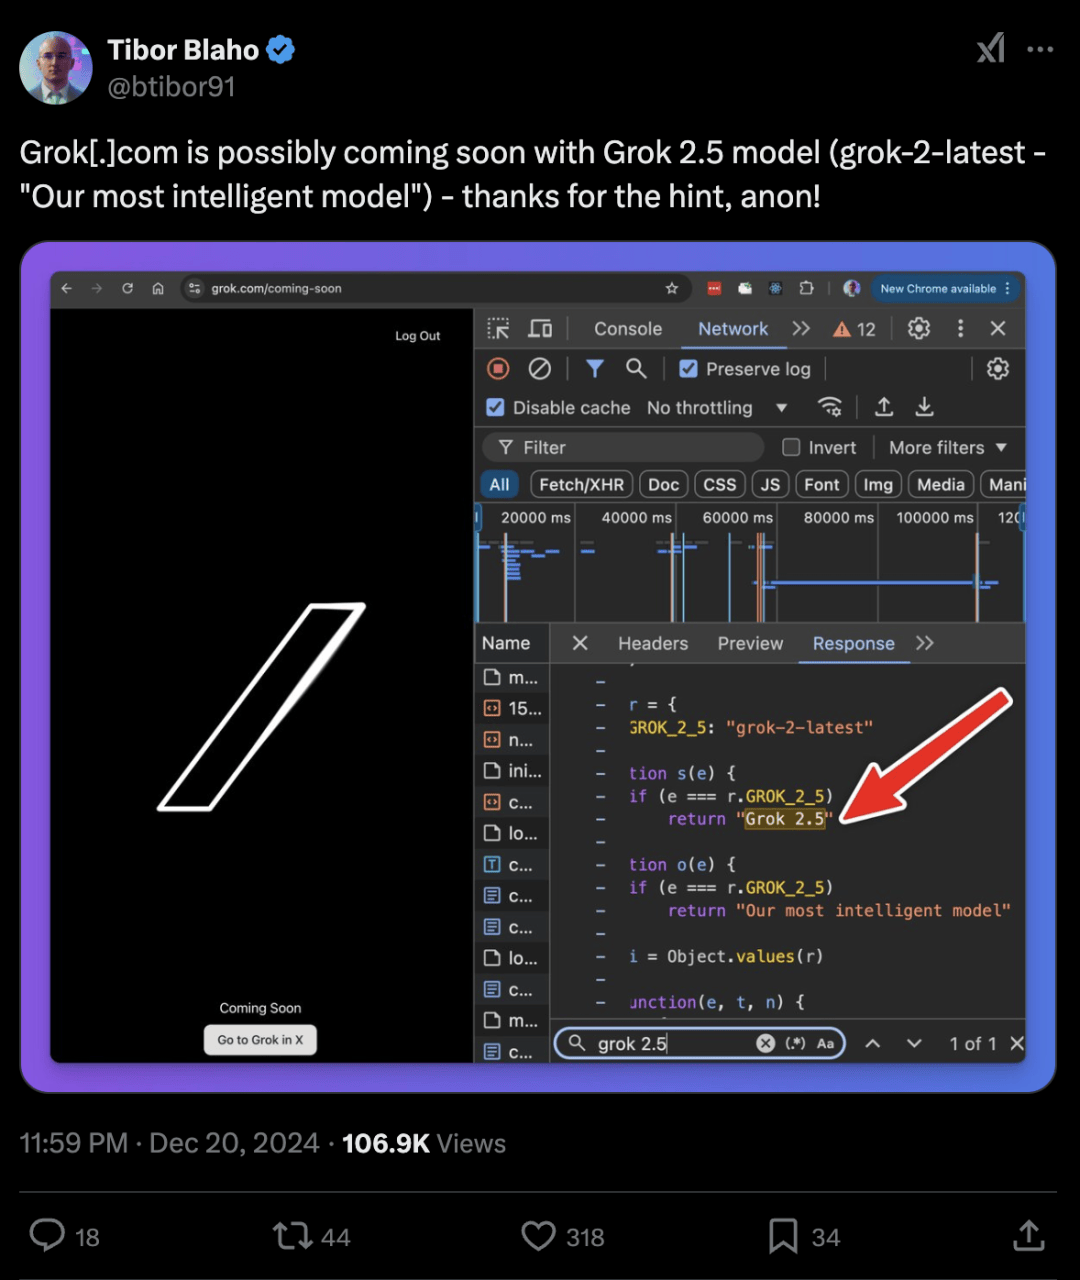Click the 12 warnings indicator
The width and height of the screenshot is (1080, 1280).
point(855,329)
